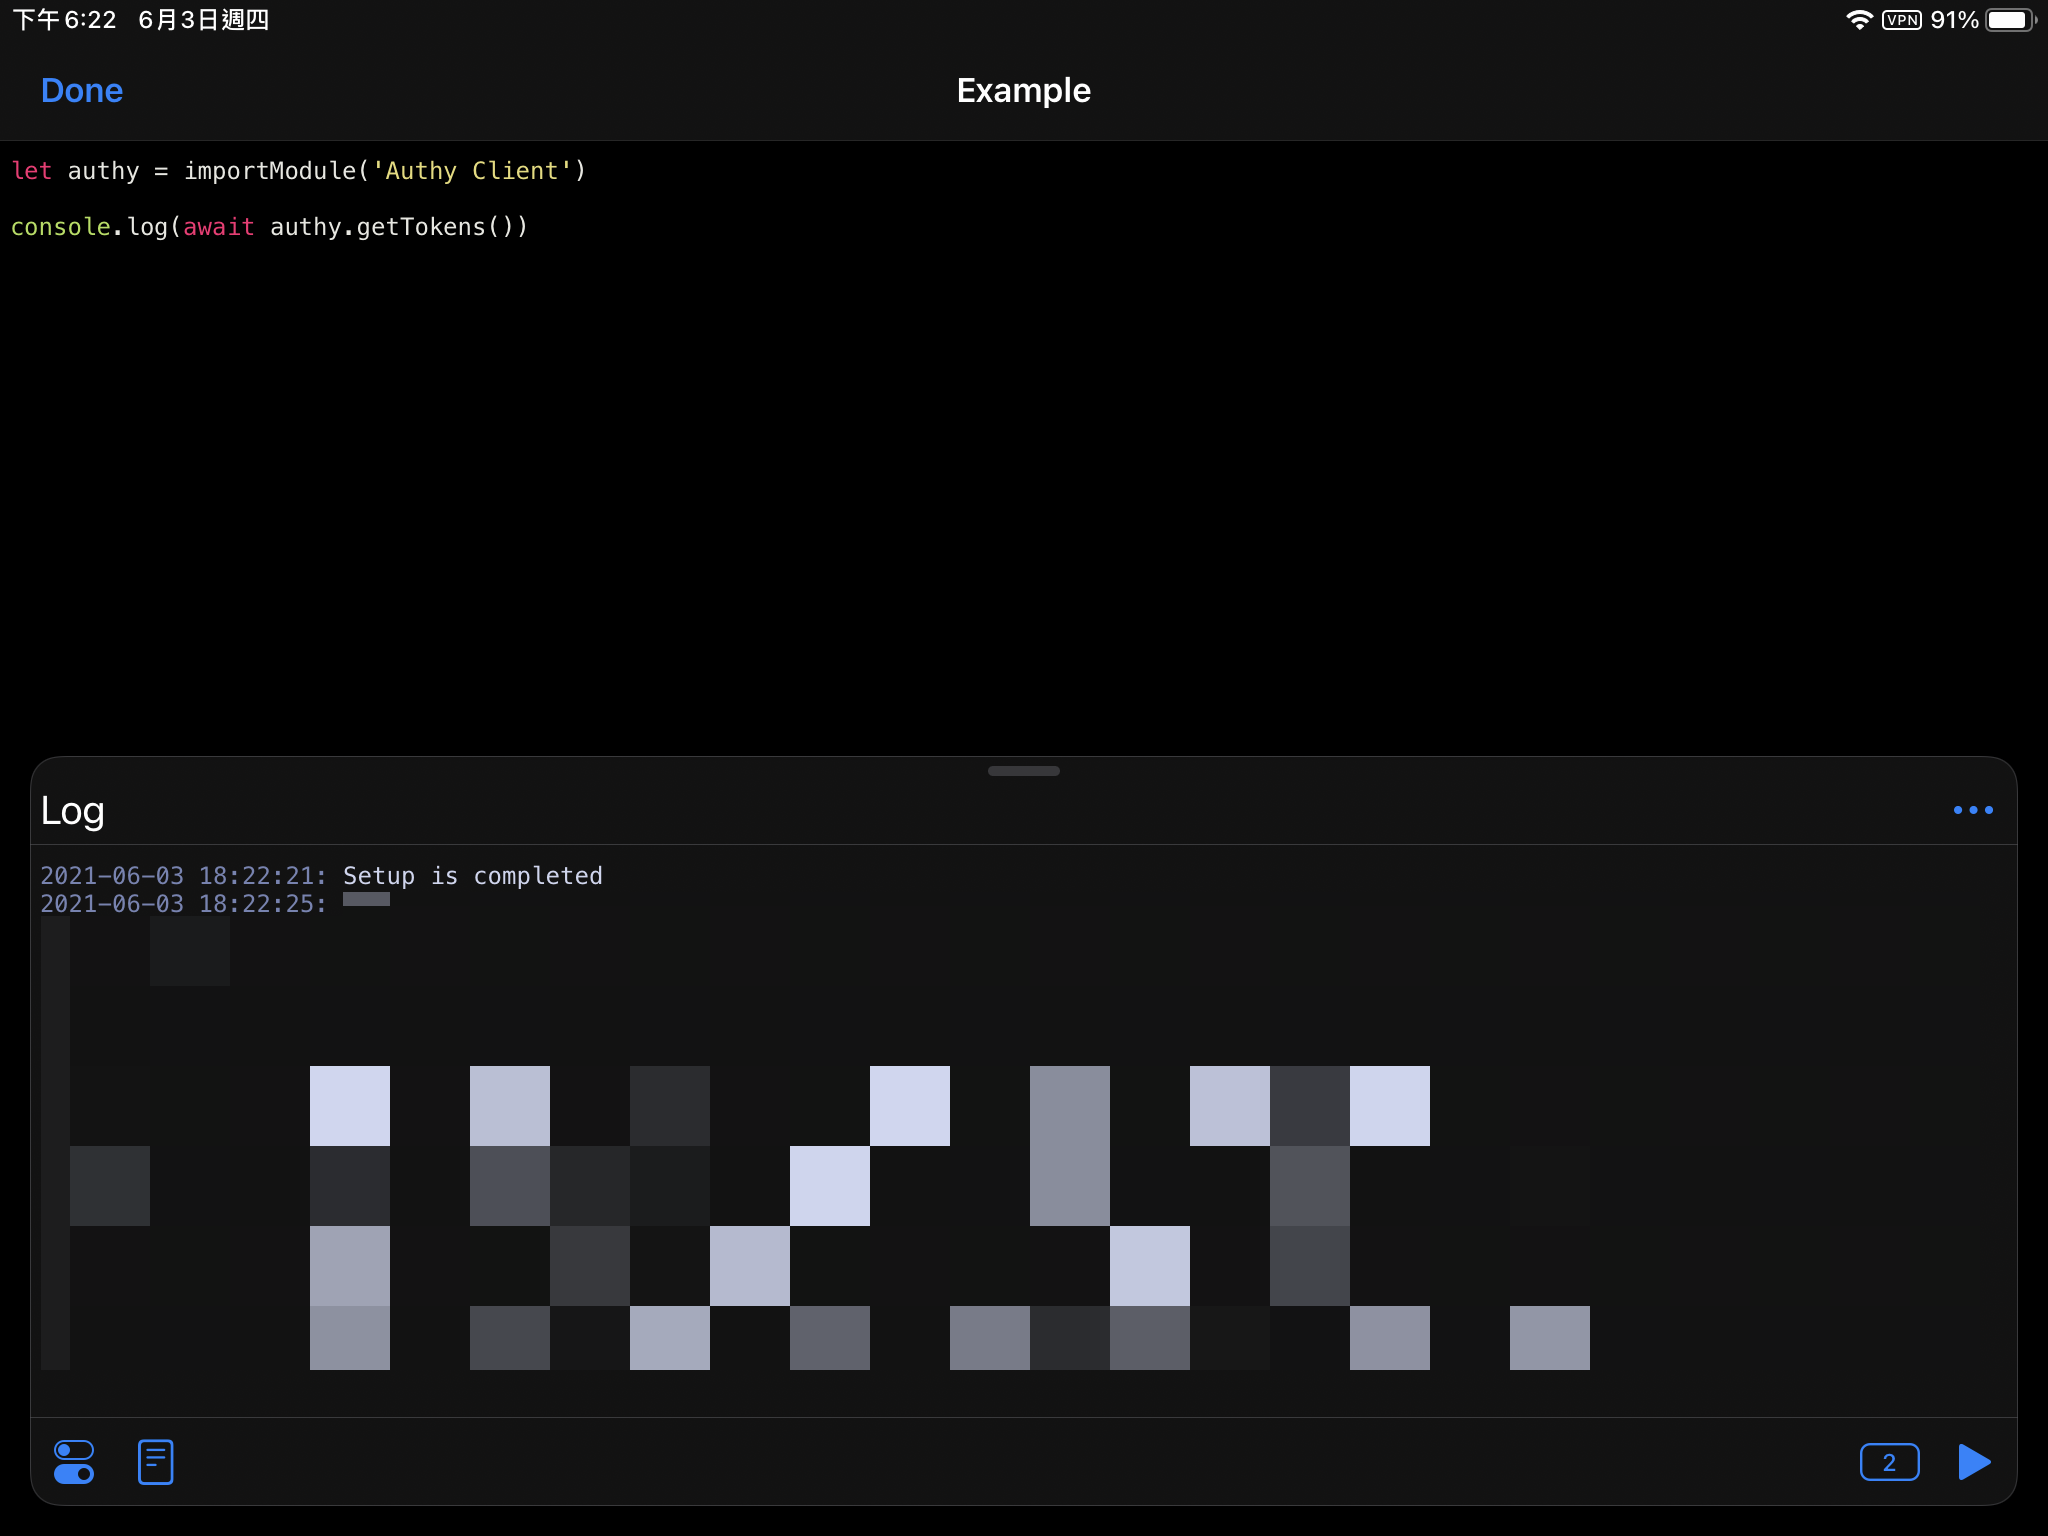Open the documentation page icon
The height and width of the screenshot is (1536, 2048).
(x=155, y=1462)
